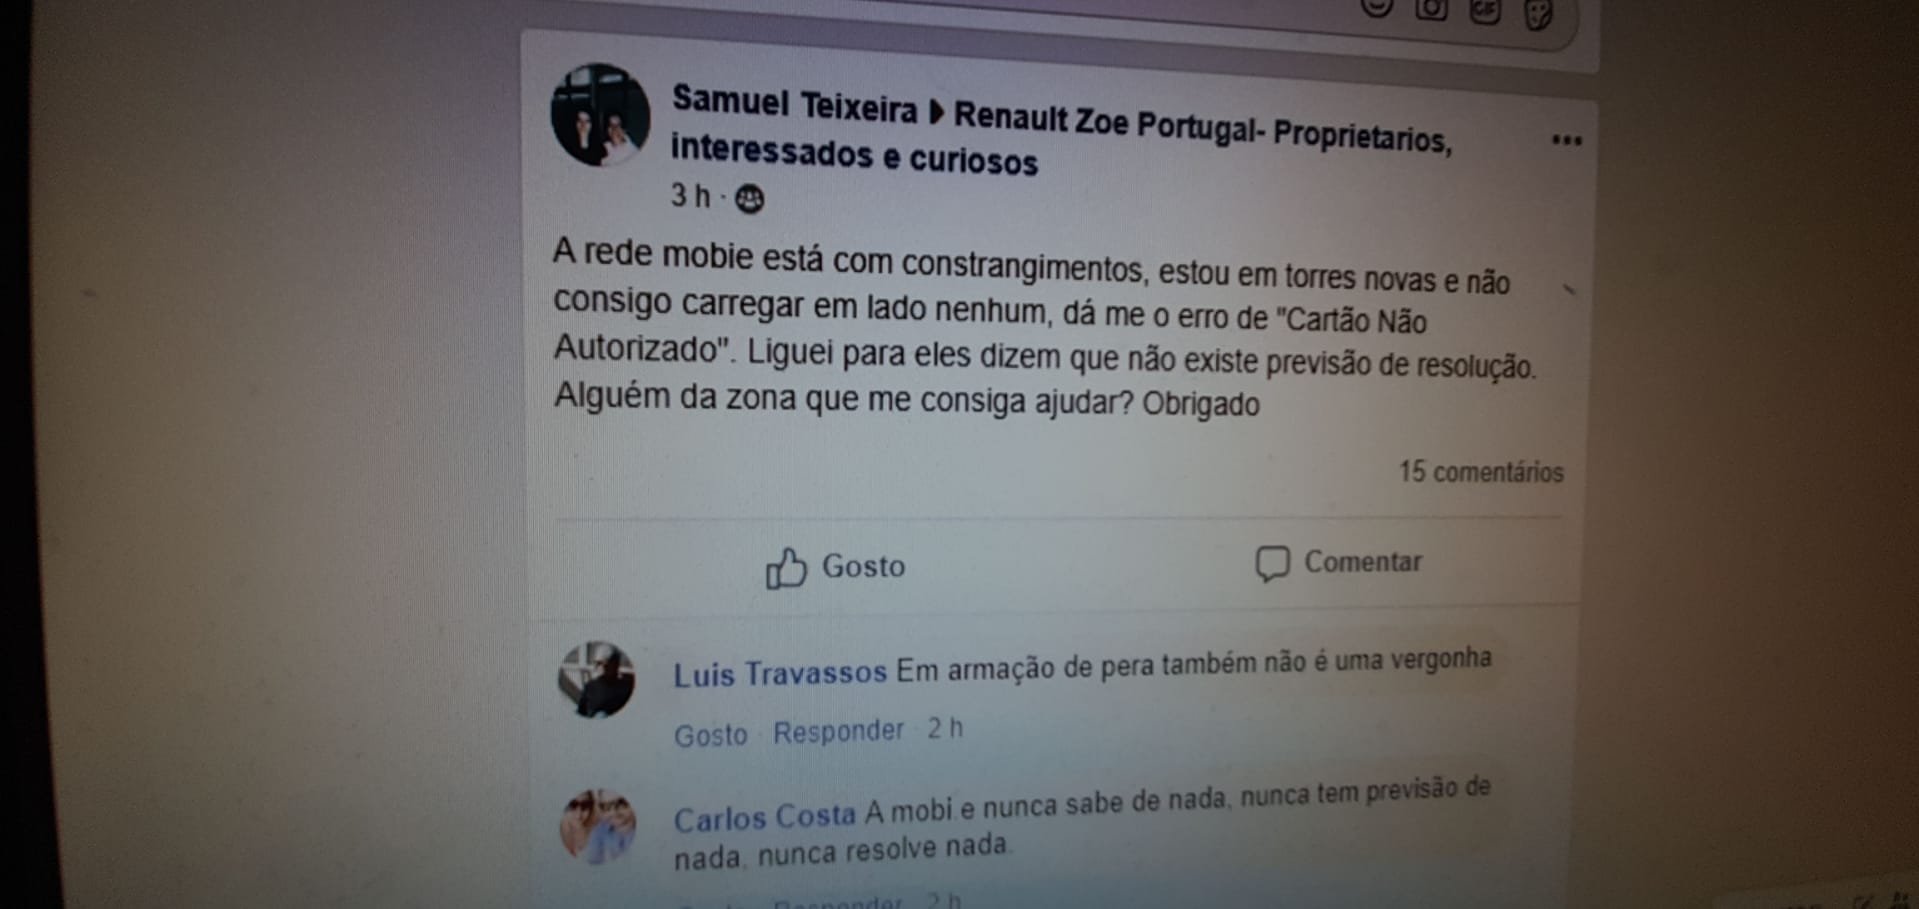
Task: Open Carlos Costa's profile avatar
Action: click(598, 826)
